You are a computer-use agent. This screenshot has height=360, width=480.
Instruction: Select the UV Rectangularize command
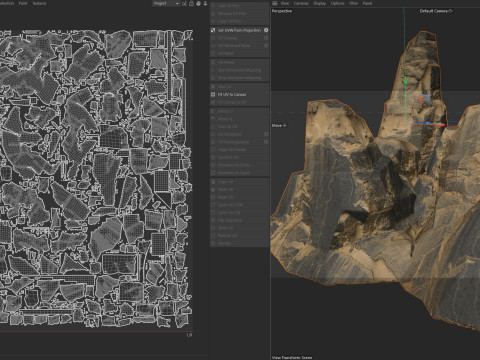coord(239,142)
